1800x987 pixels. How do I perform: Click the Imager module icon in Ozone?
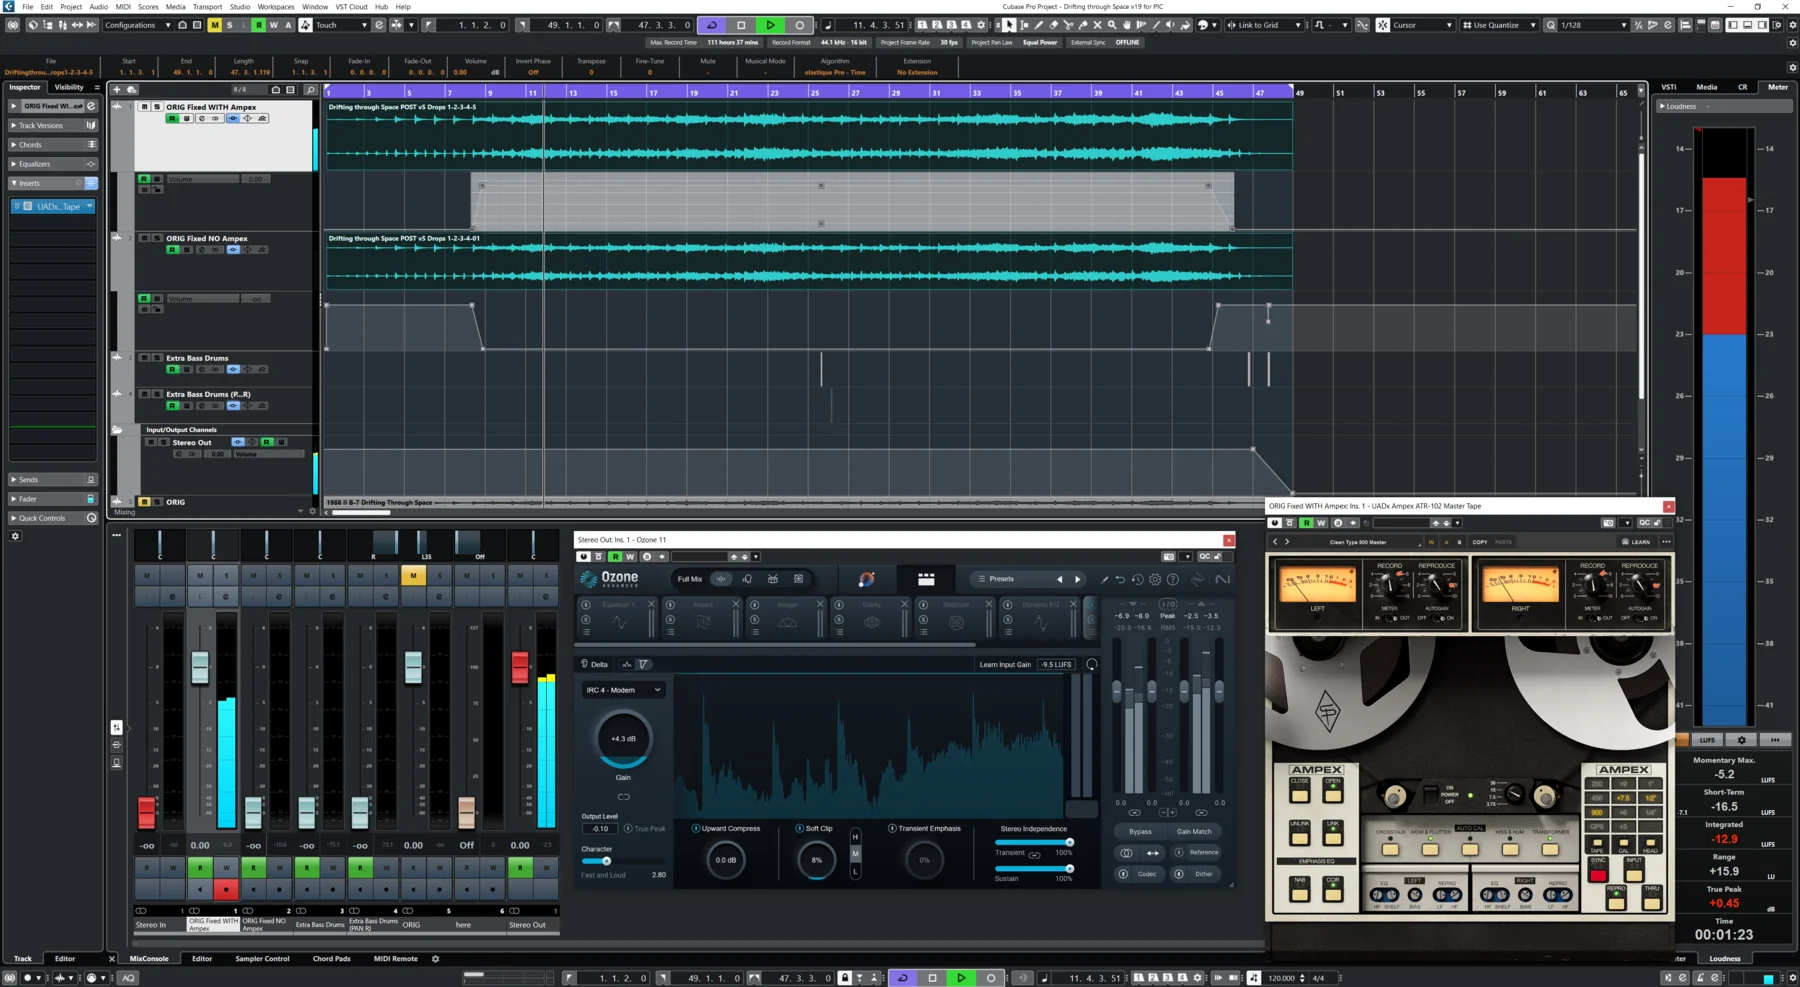(788, 621)
